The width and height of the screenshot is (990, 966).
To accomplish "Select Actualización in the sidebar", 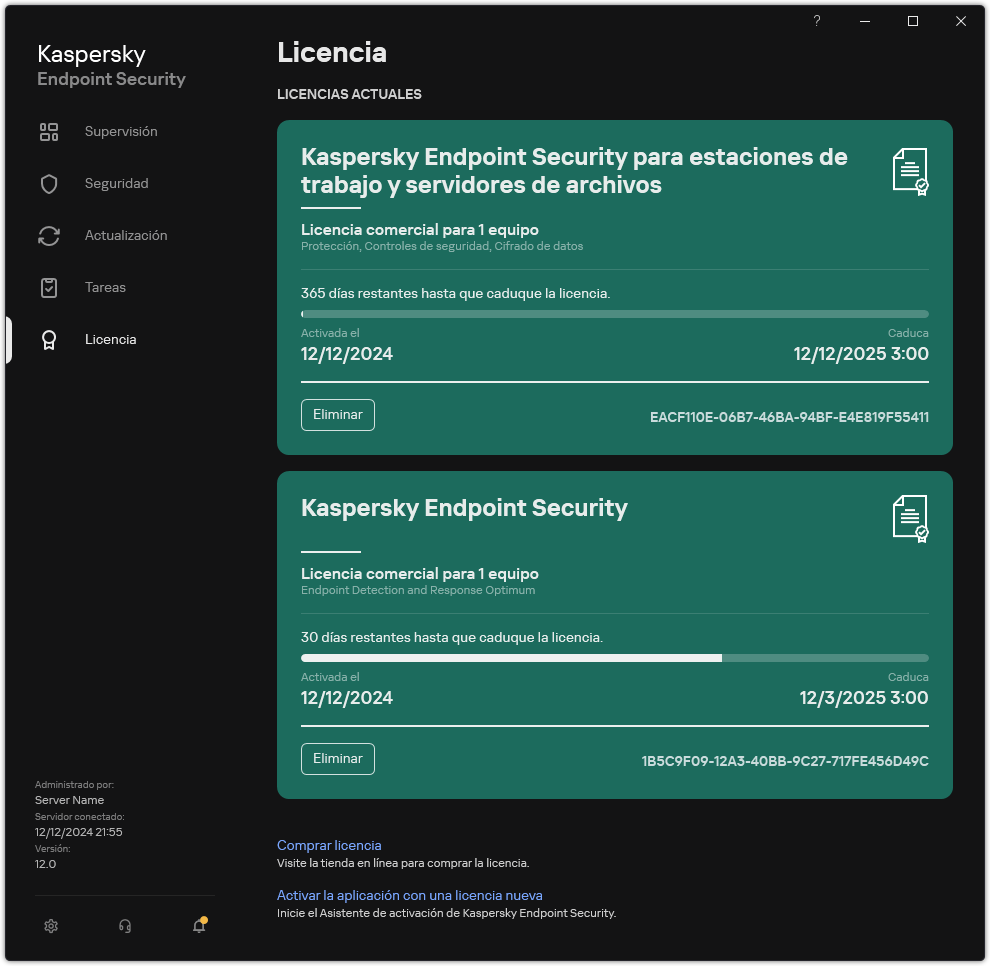I will (x=126, y=236).
